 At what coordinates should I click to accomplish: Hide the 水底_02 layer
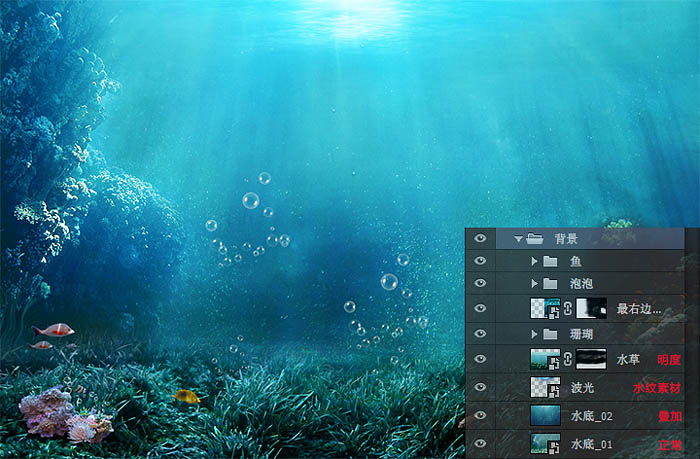[x=481, y=414]
